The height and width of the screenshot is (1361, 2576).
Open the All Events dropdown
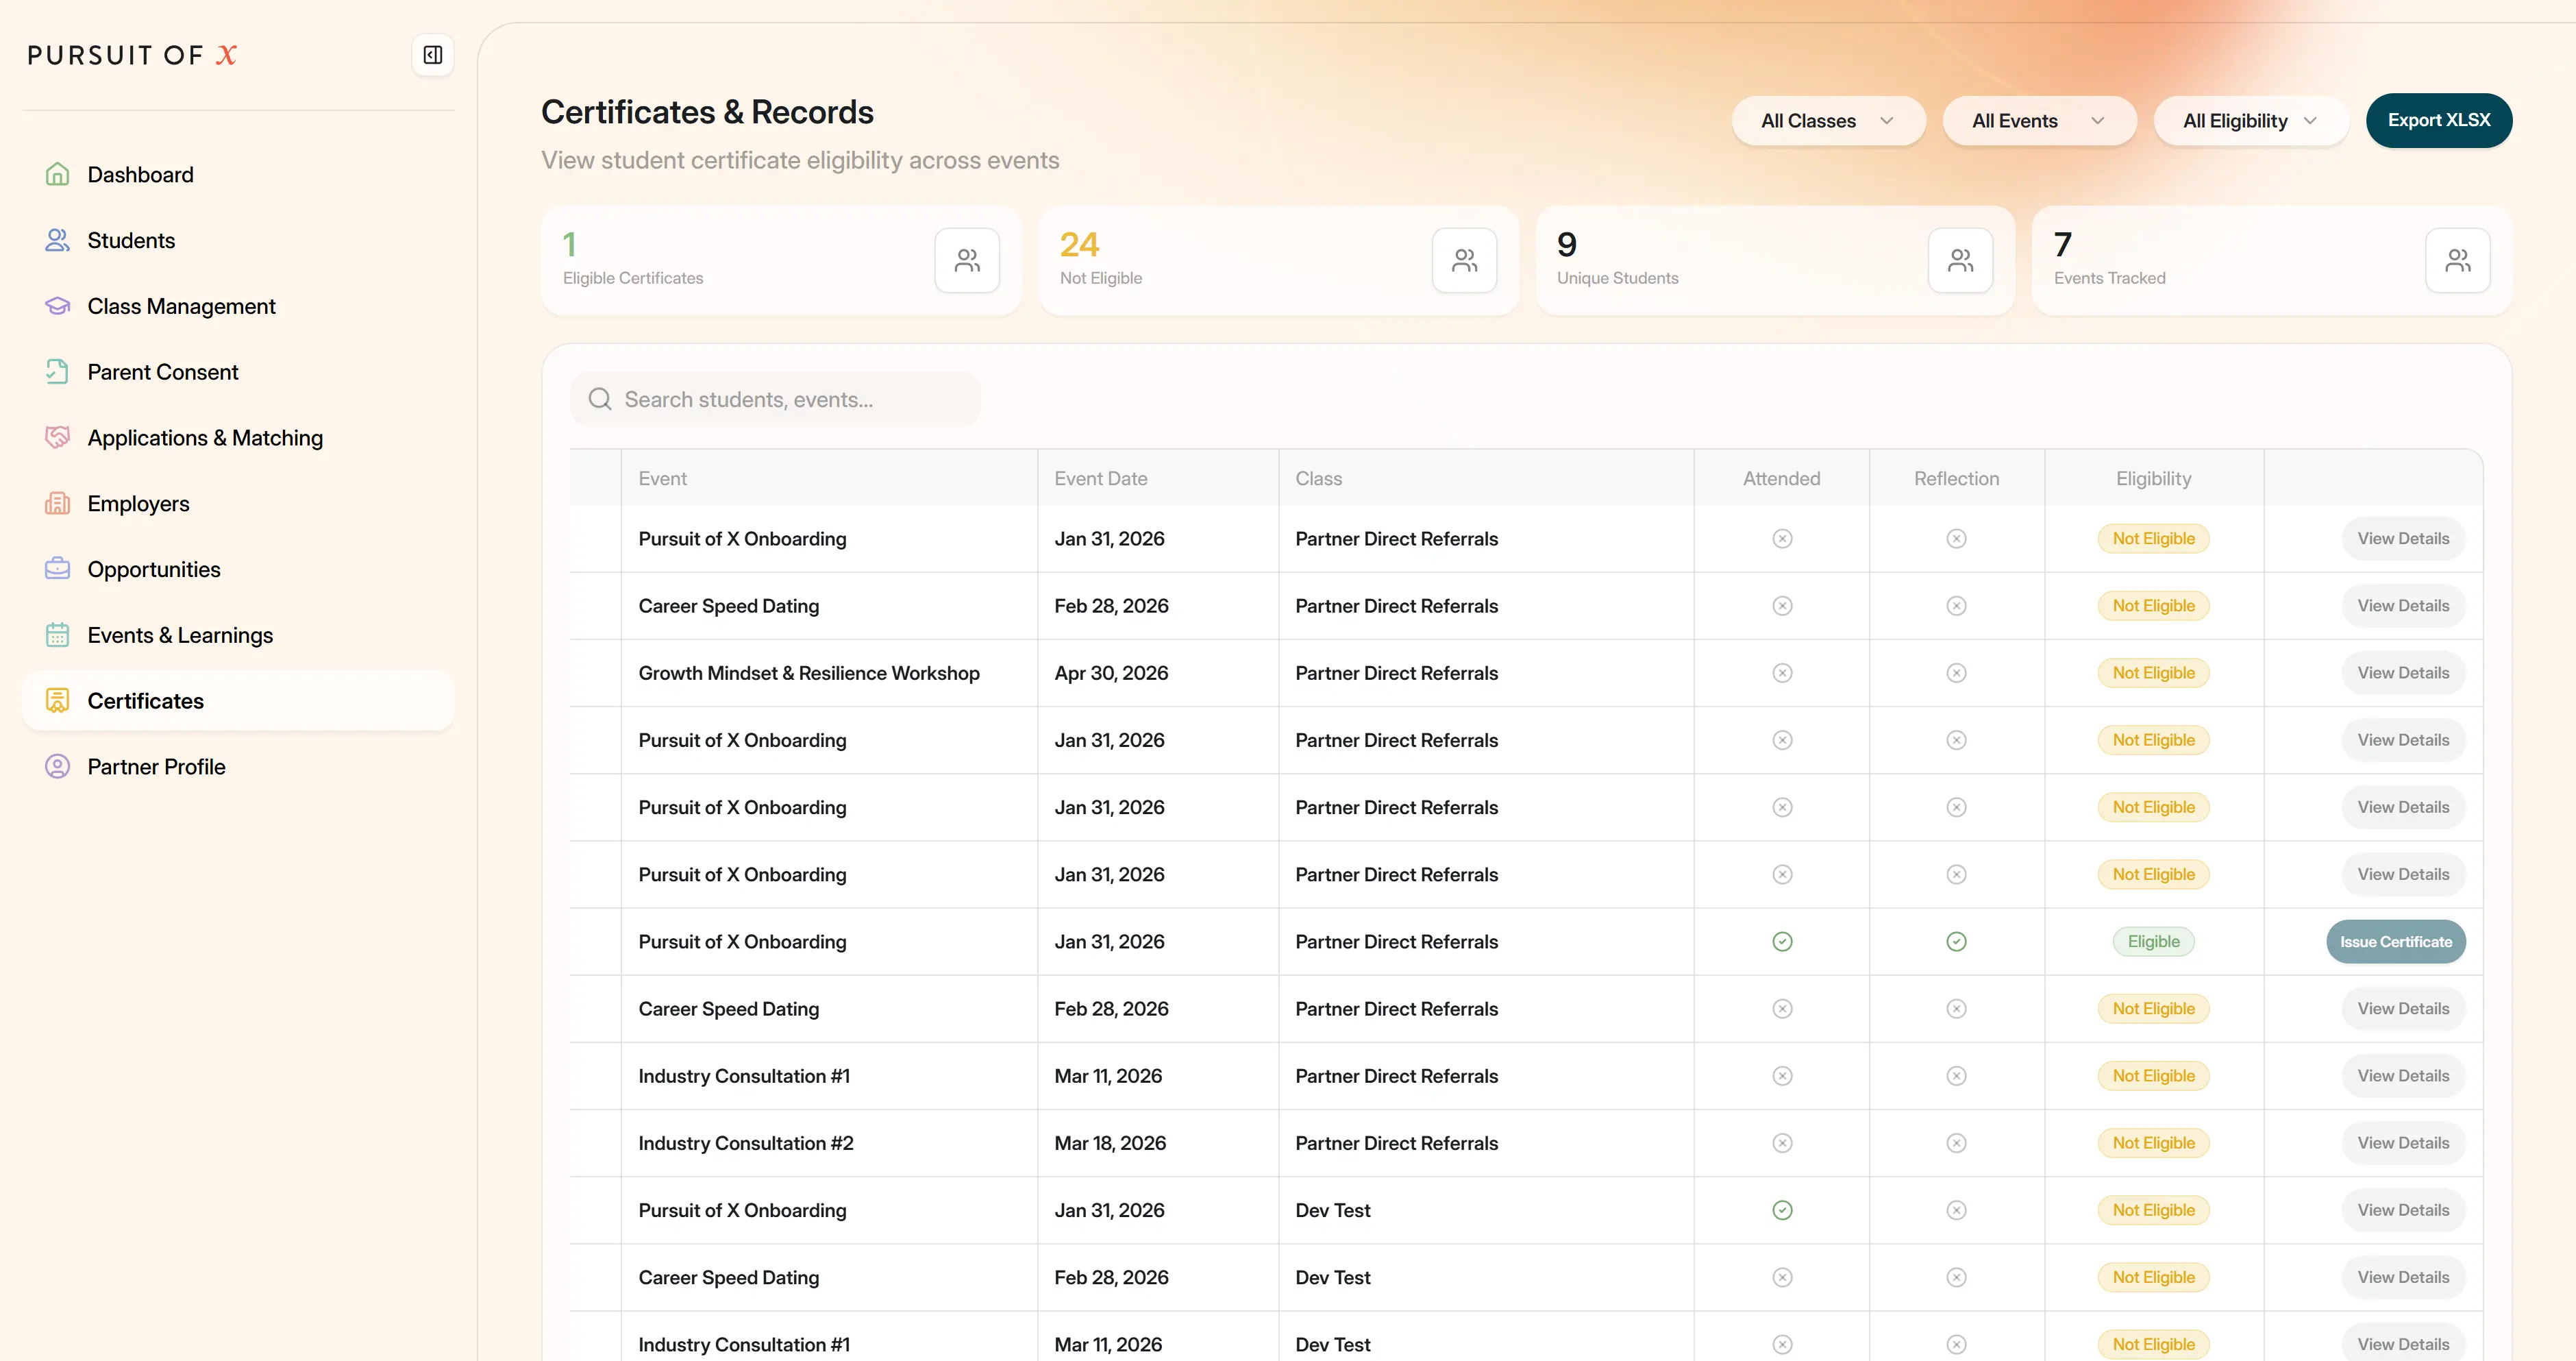coord(2039,121)
